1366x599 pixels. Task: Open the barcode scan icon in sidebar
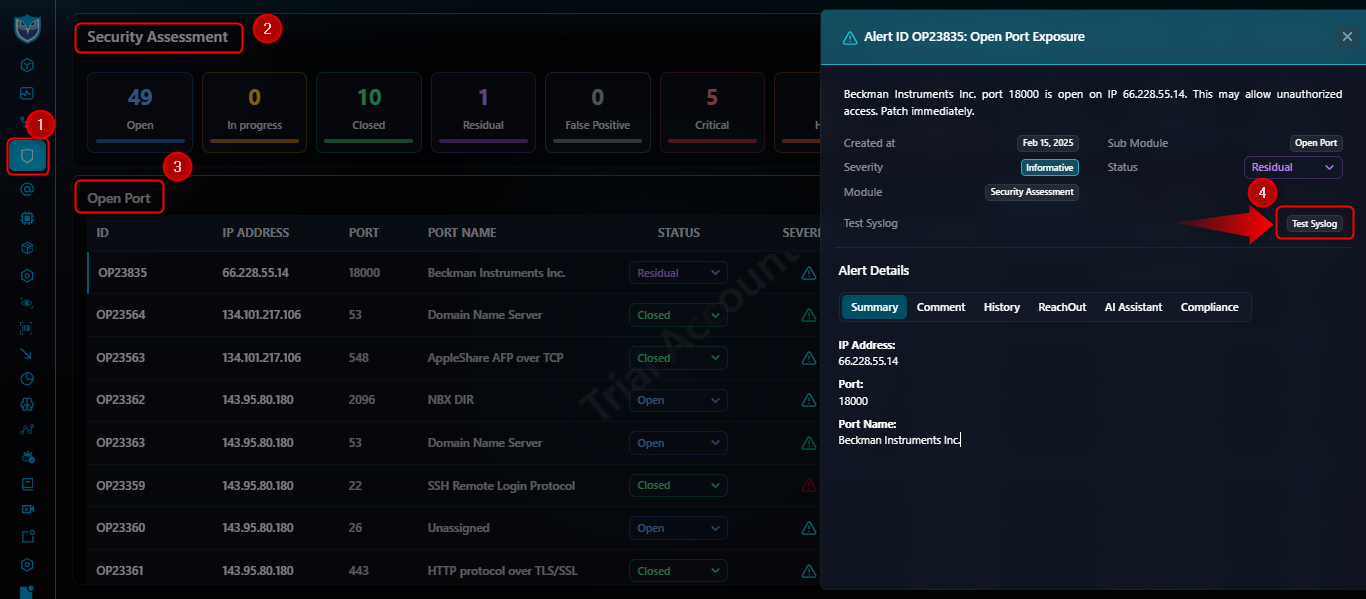(27, 326)
